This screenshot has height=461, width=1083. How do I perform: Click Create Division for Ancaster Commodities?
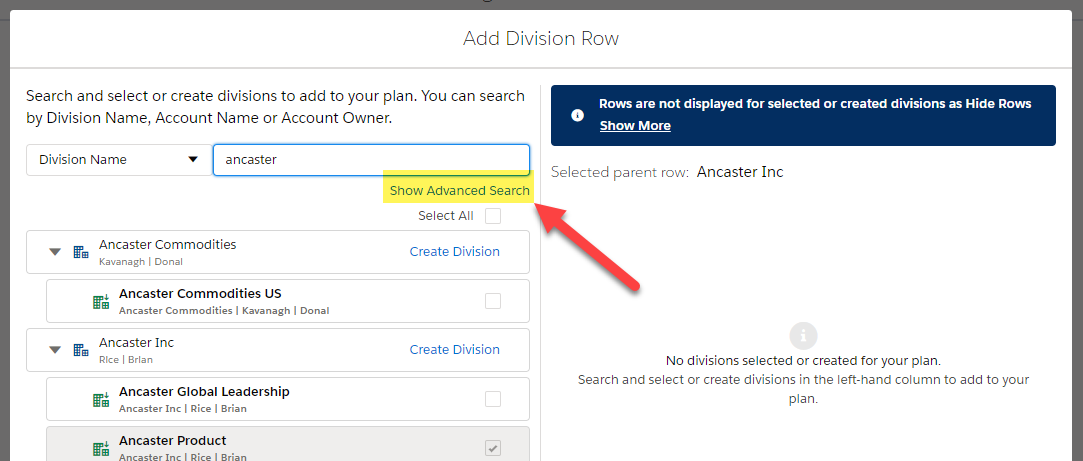click(x=454, y=252)
